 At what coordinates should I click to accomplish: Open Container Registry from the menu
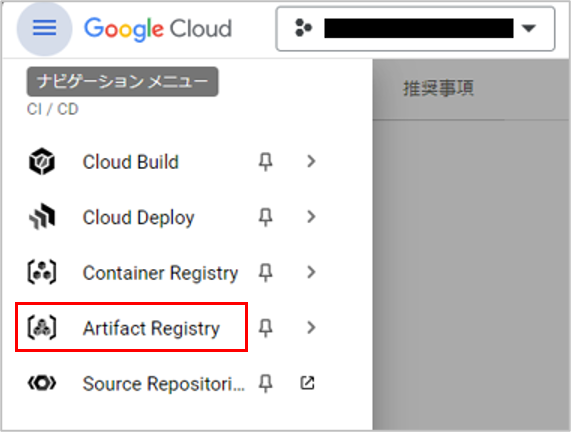pyautogui.click(x=160, y=273)
